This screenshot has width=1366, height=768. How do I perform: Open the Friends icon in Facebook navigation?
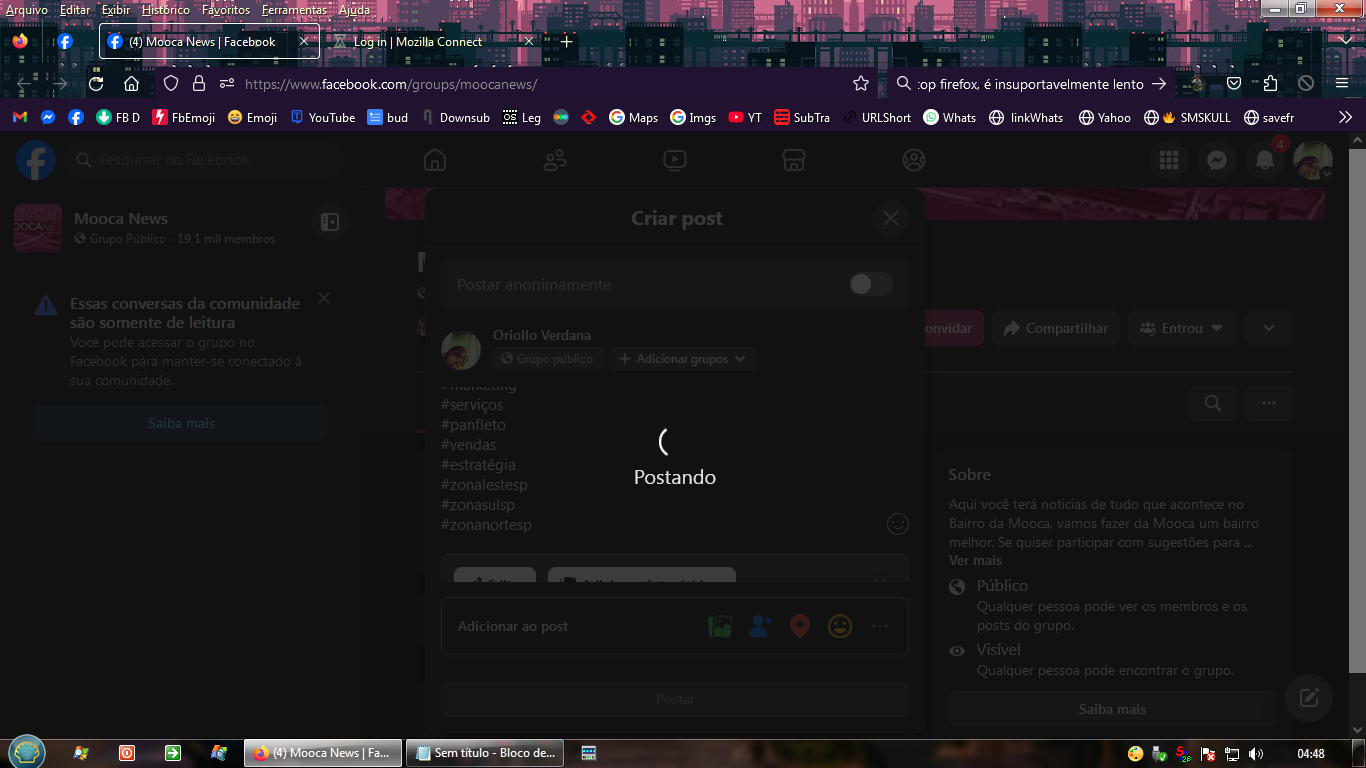click(x=554, y=160)
